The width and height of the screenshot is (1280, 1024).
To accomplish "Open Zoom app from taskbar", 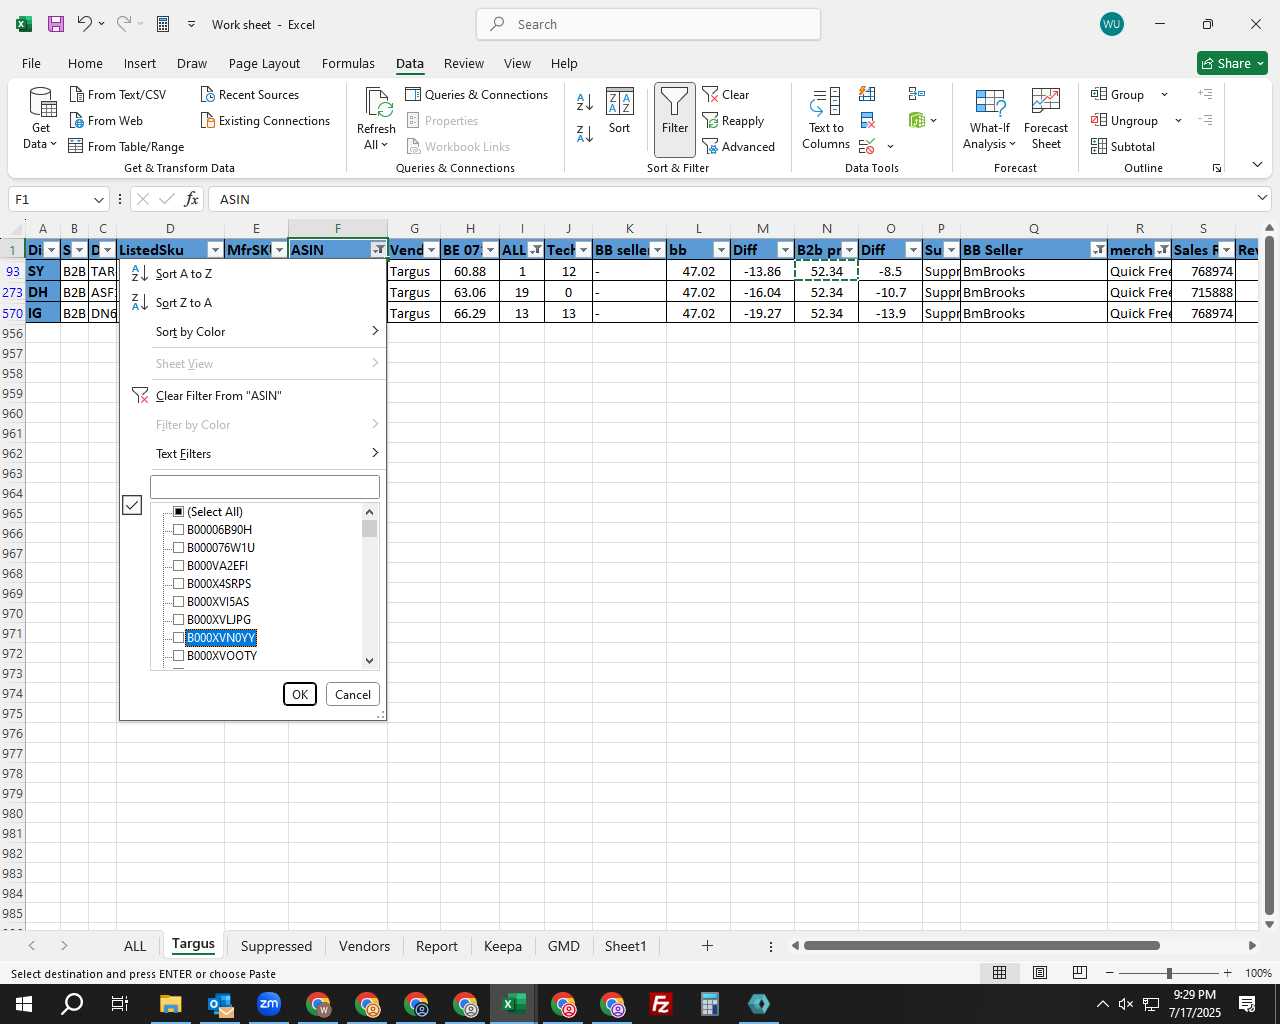I will point(269,1004).
